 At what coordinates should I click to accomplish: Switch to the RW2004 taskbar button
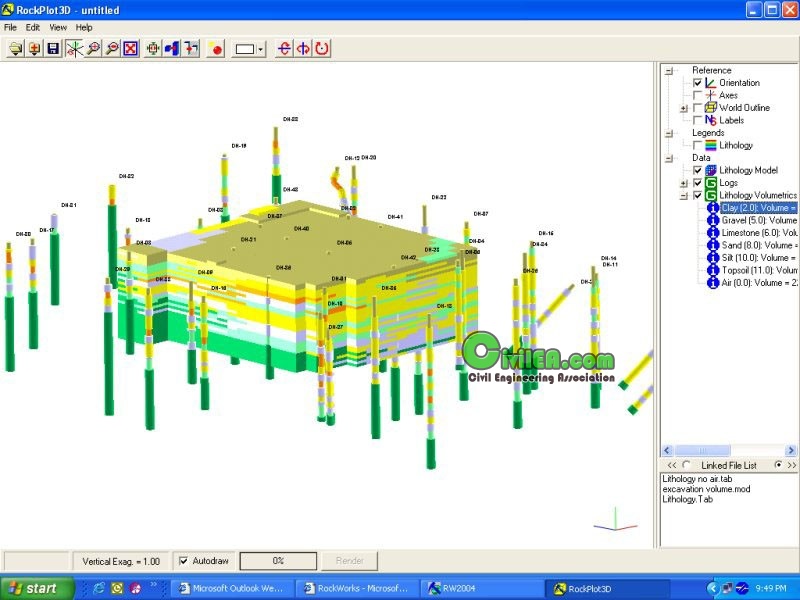(482, 588)
